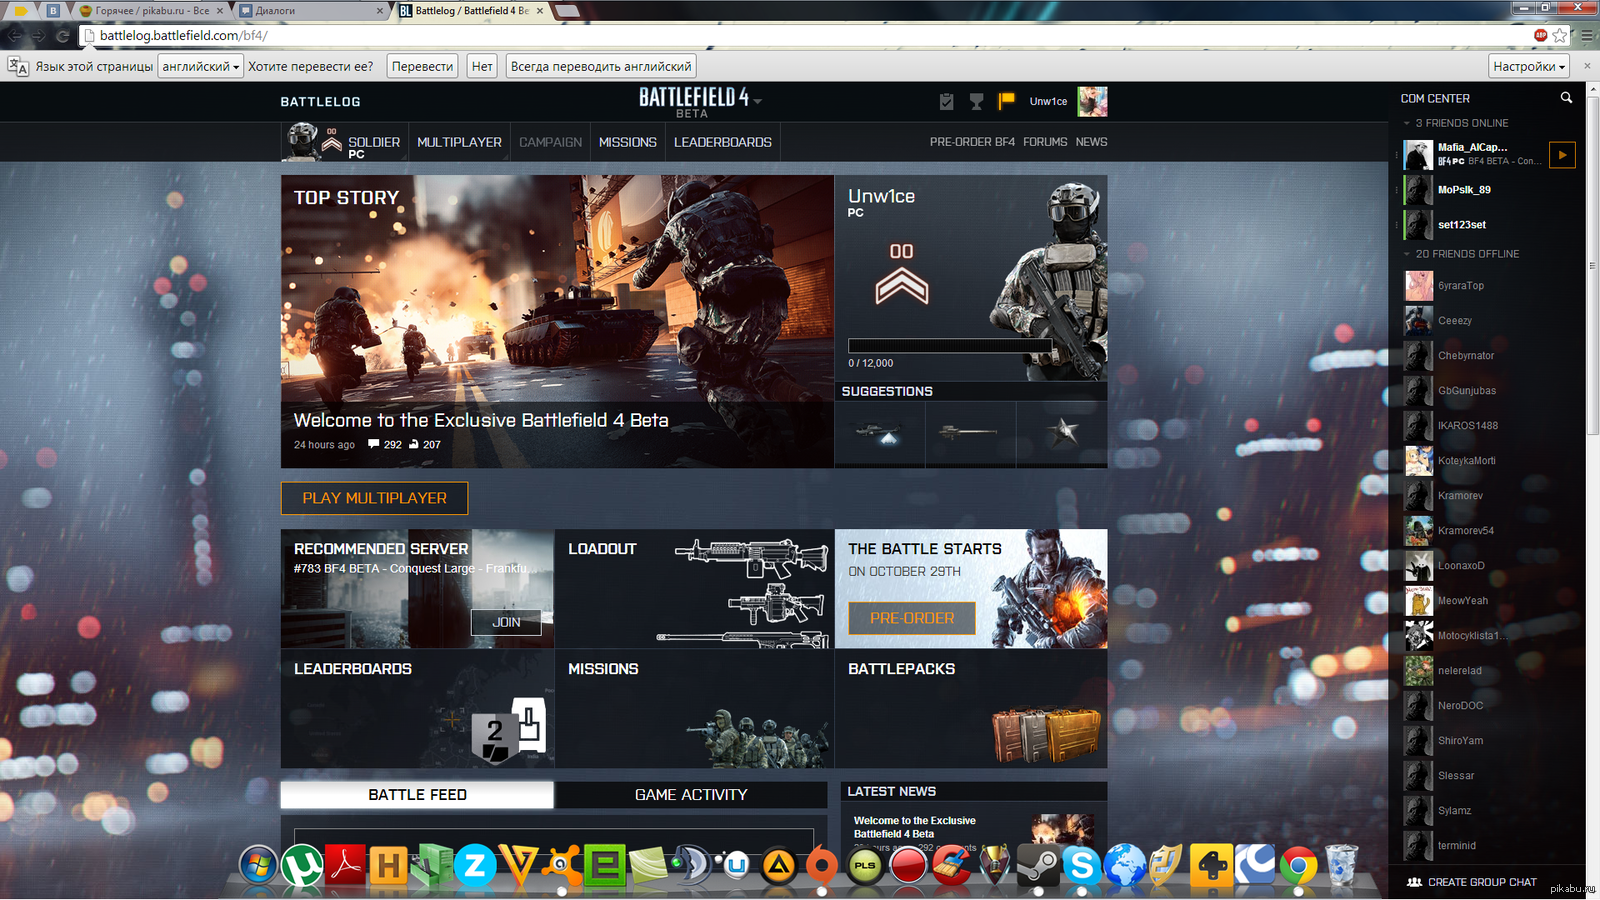Screen dimensions: 1600x900
Task: Search friends in Com Center
Action: (x=1566, y=98)
